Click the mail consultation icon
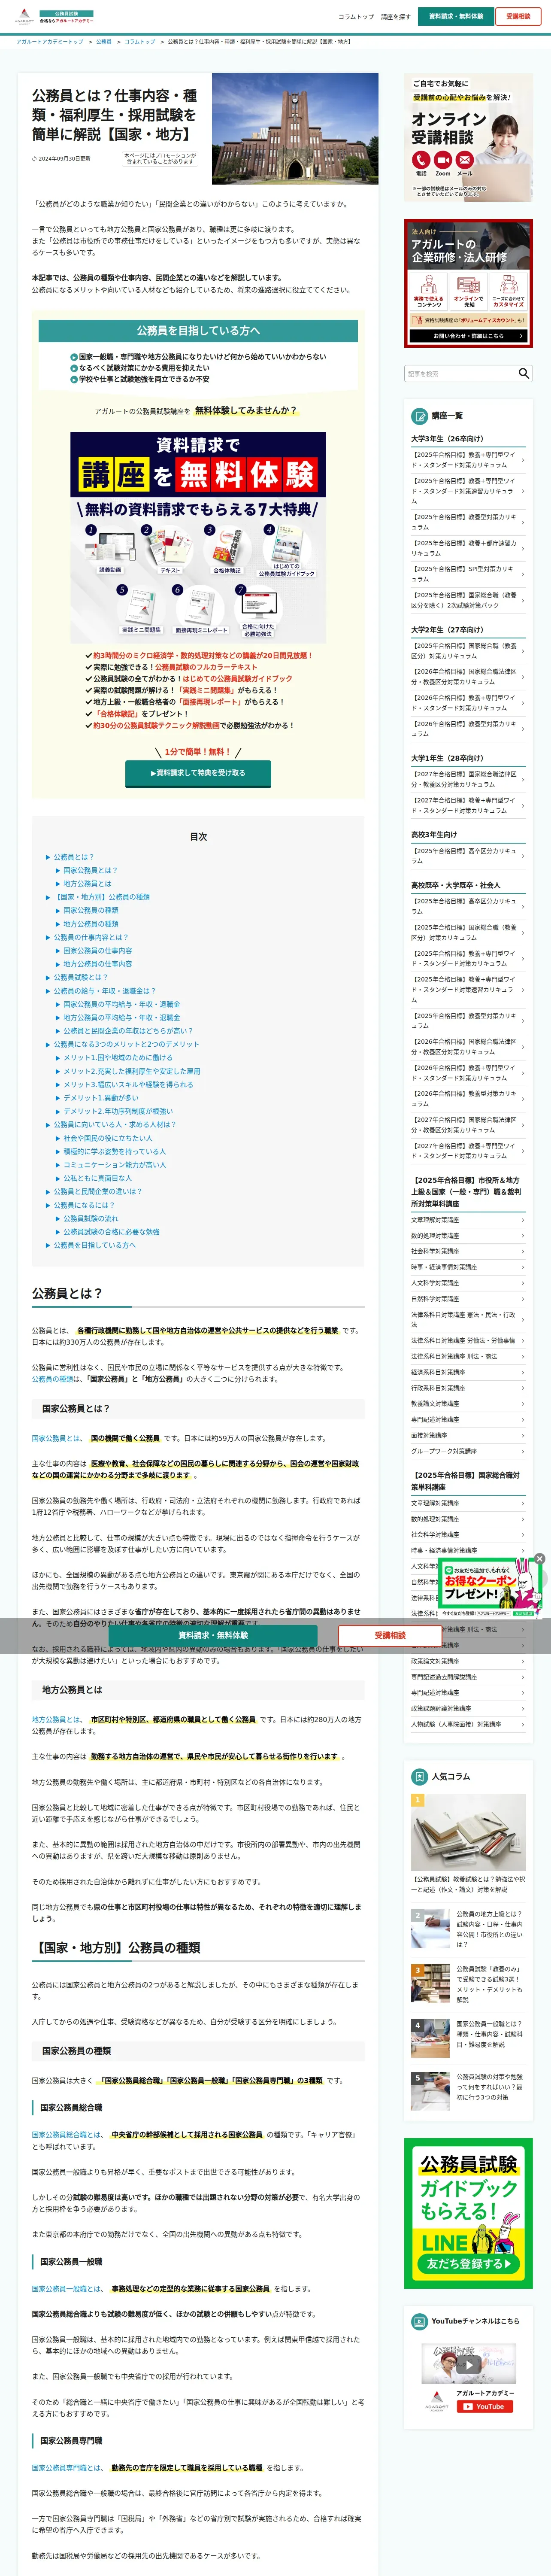The width and height of the screenshot is (551, 2576). coord(465,160)
